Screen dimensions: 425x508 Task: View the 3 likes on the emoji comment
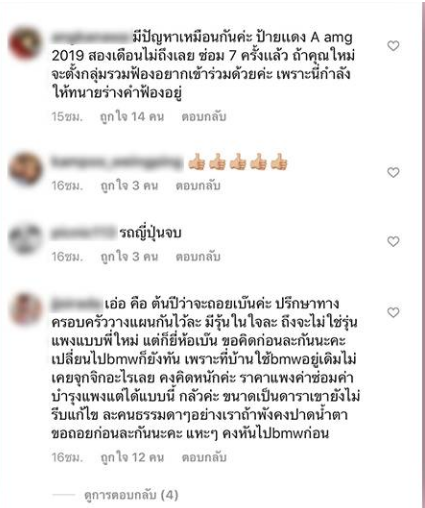129,186
